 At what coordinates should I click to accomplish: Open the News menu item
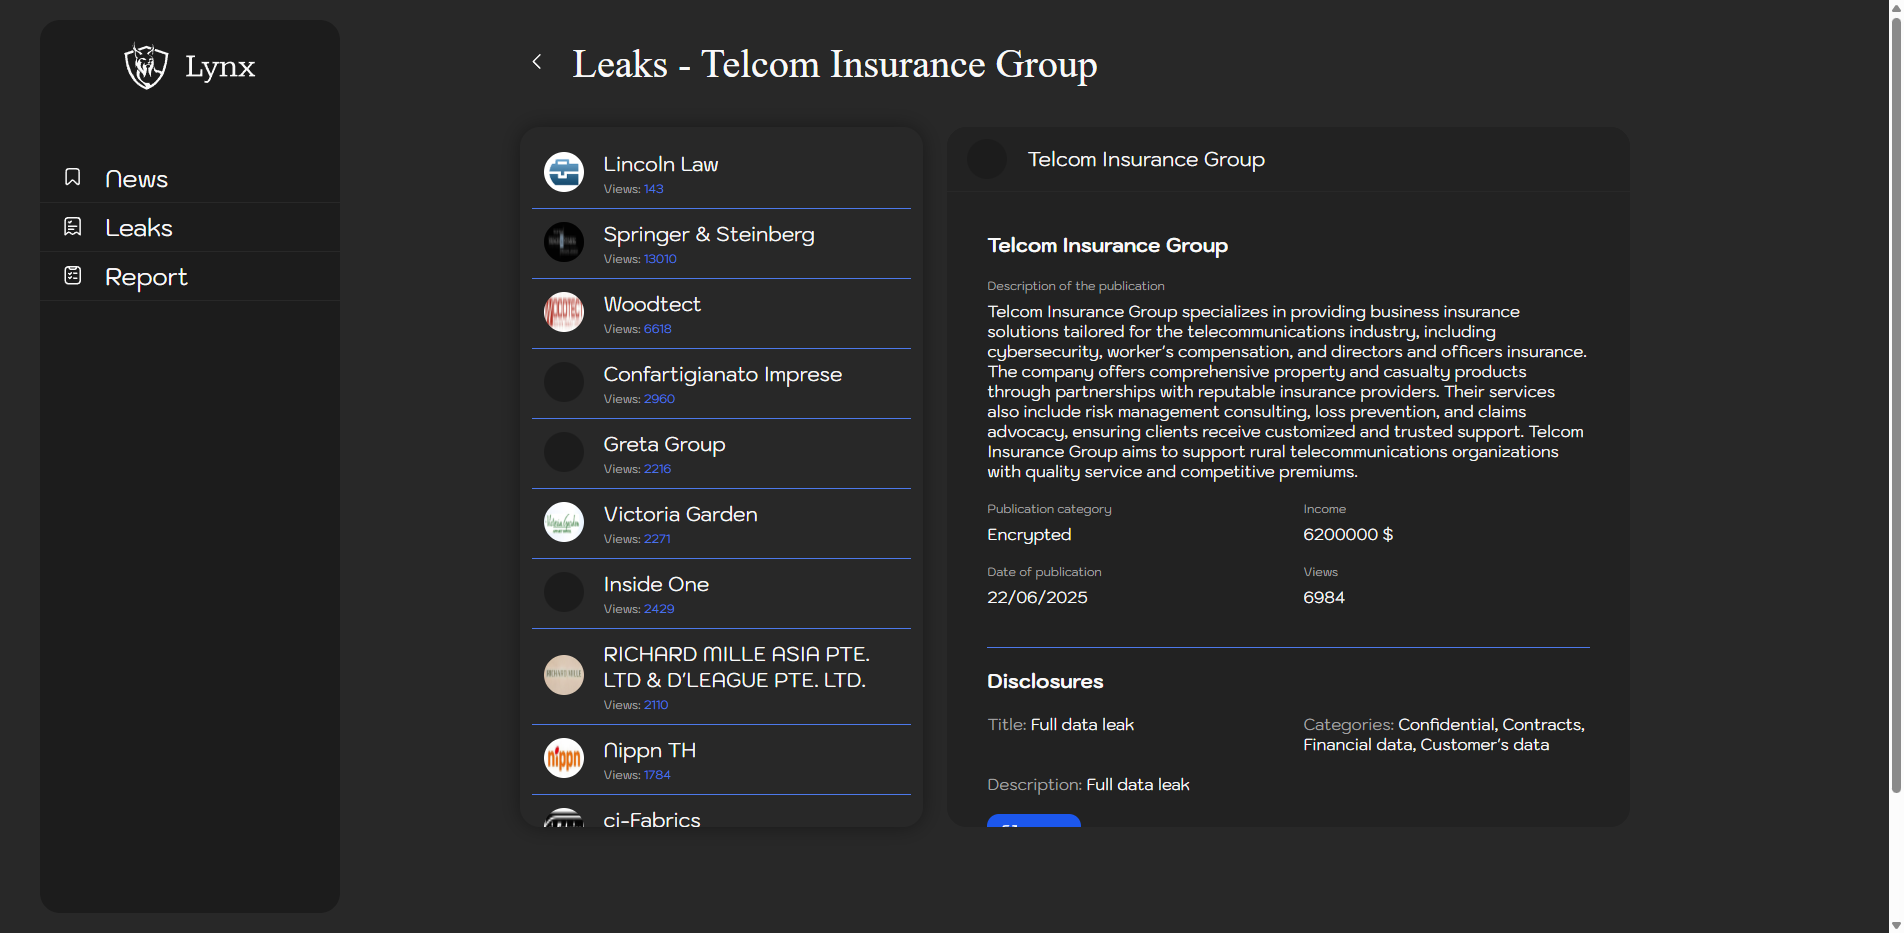point(136,179)
